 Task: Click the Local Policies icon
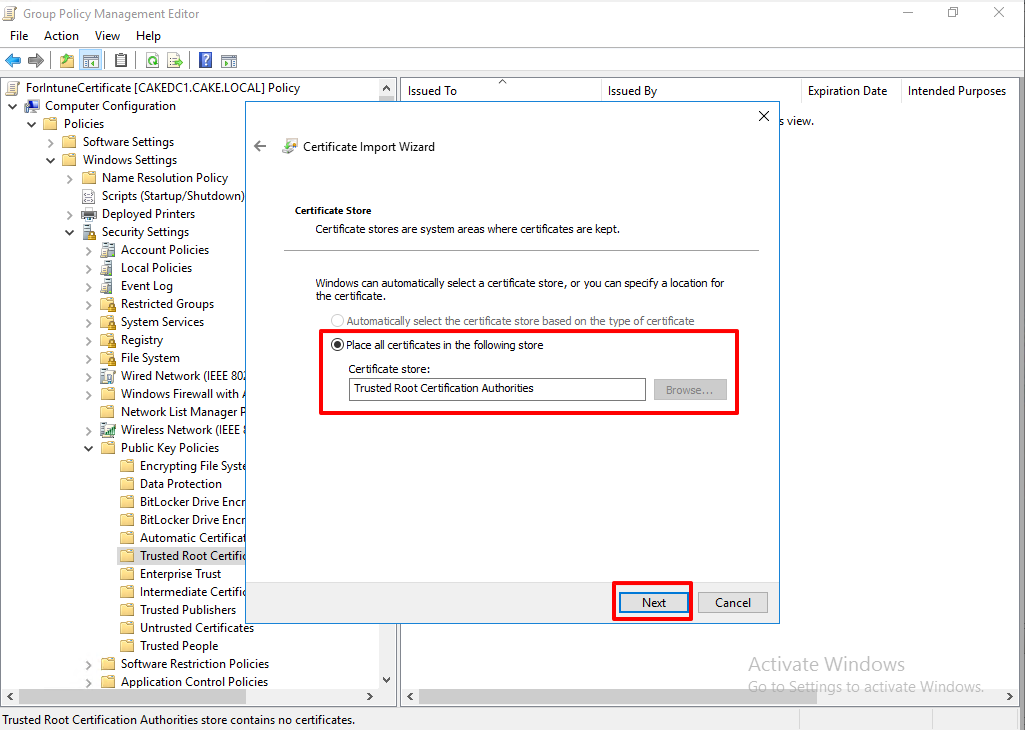[108, 268]
